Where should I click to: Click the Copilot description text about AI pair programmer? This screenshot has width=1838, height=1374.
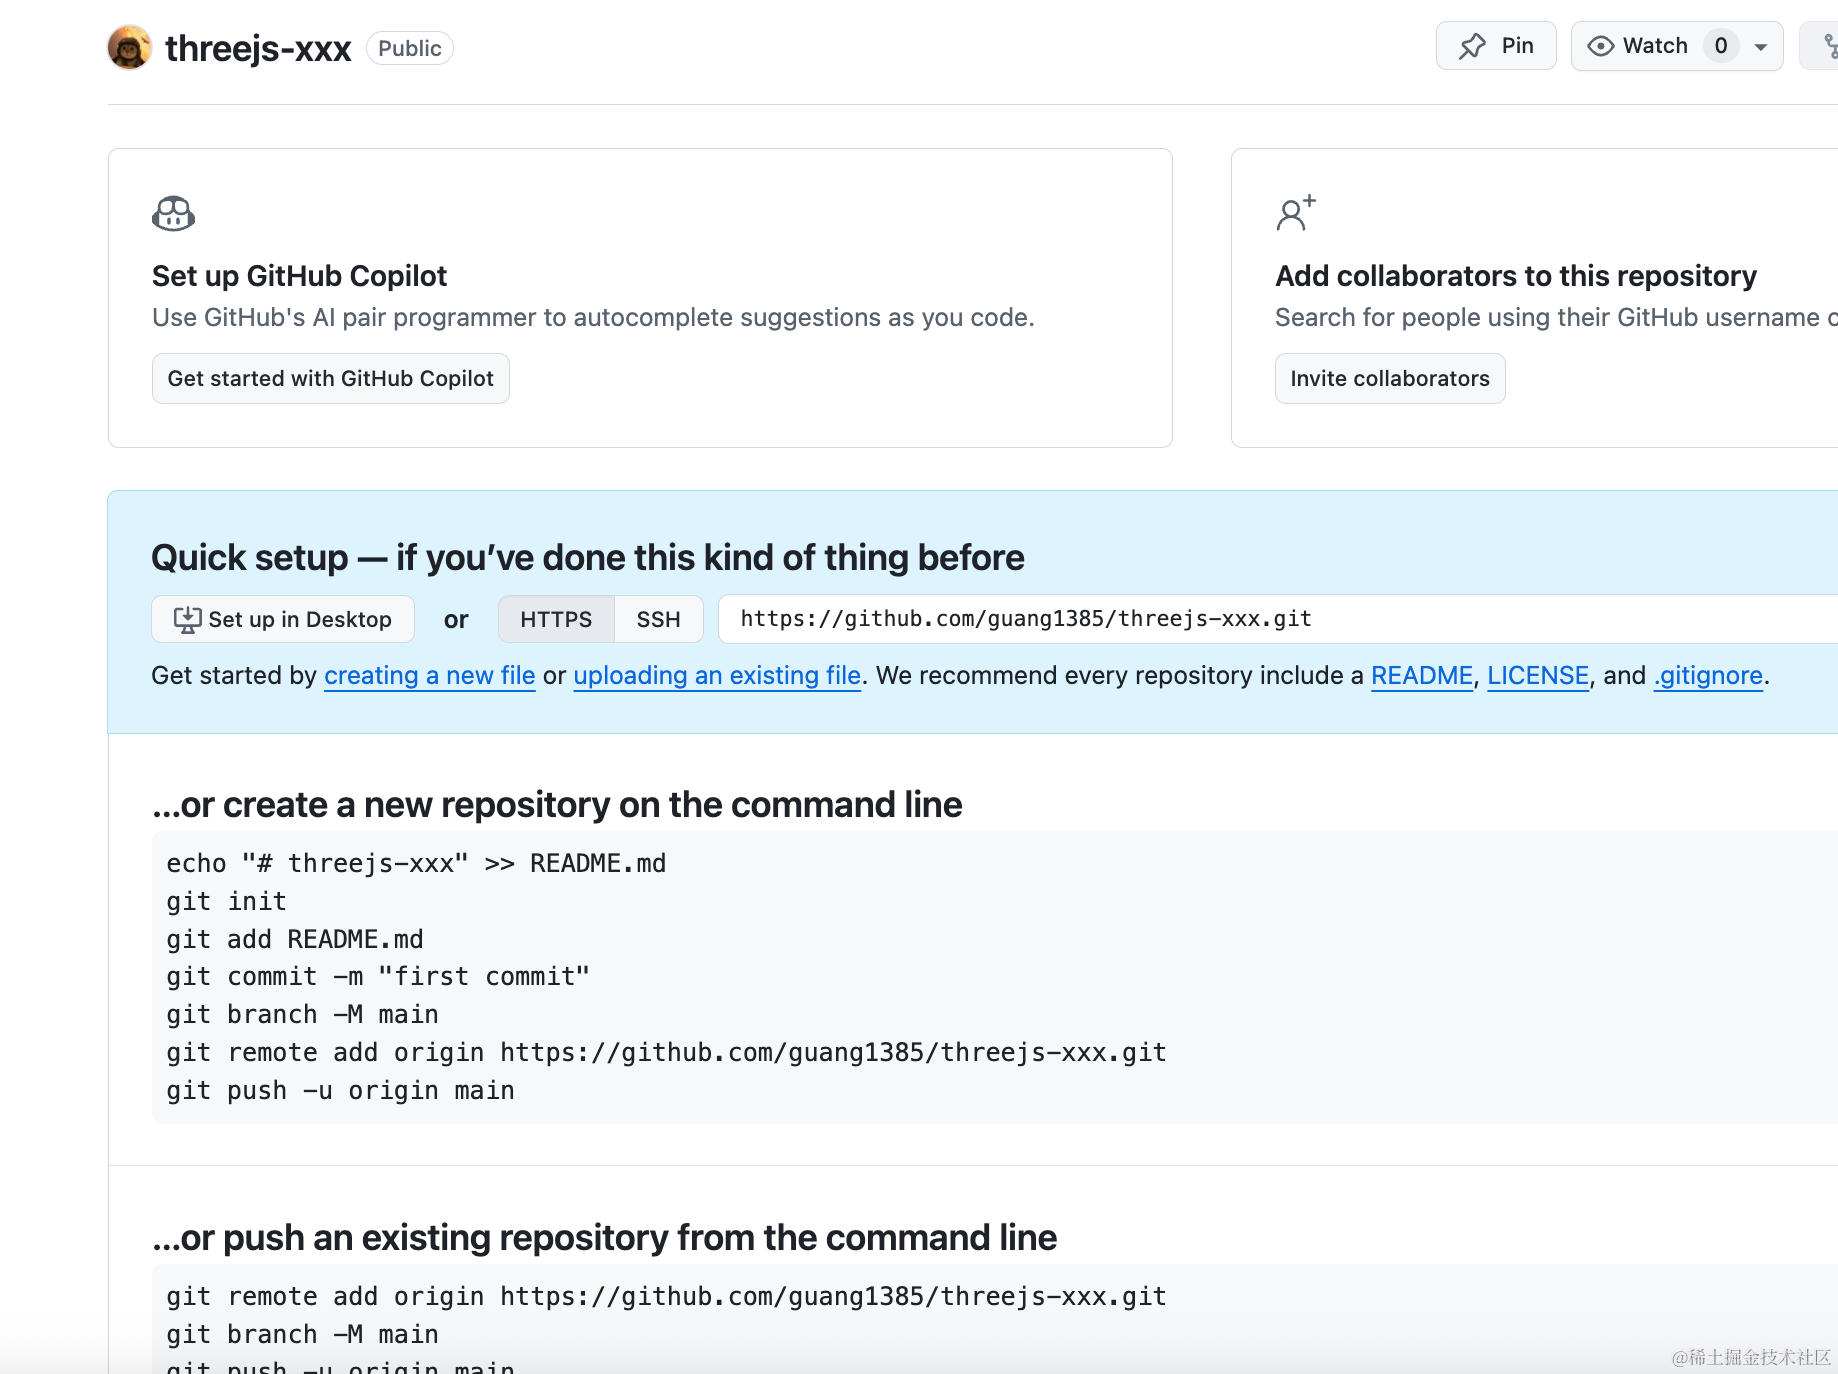pyautogui.click(x=593, y=318)
